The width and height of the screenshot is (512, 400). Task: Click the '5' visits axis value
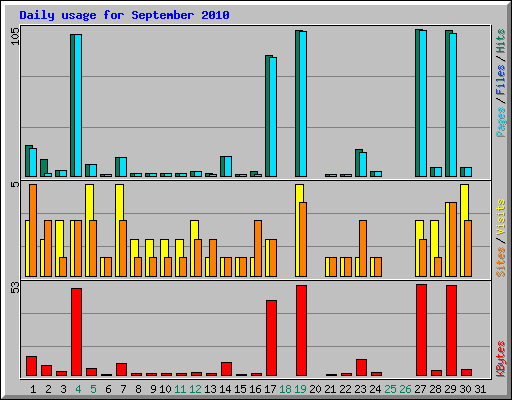click(15, 184)
